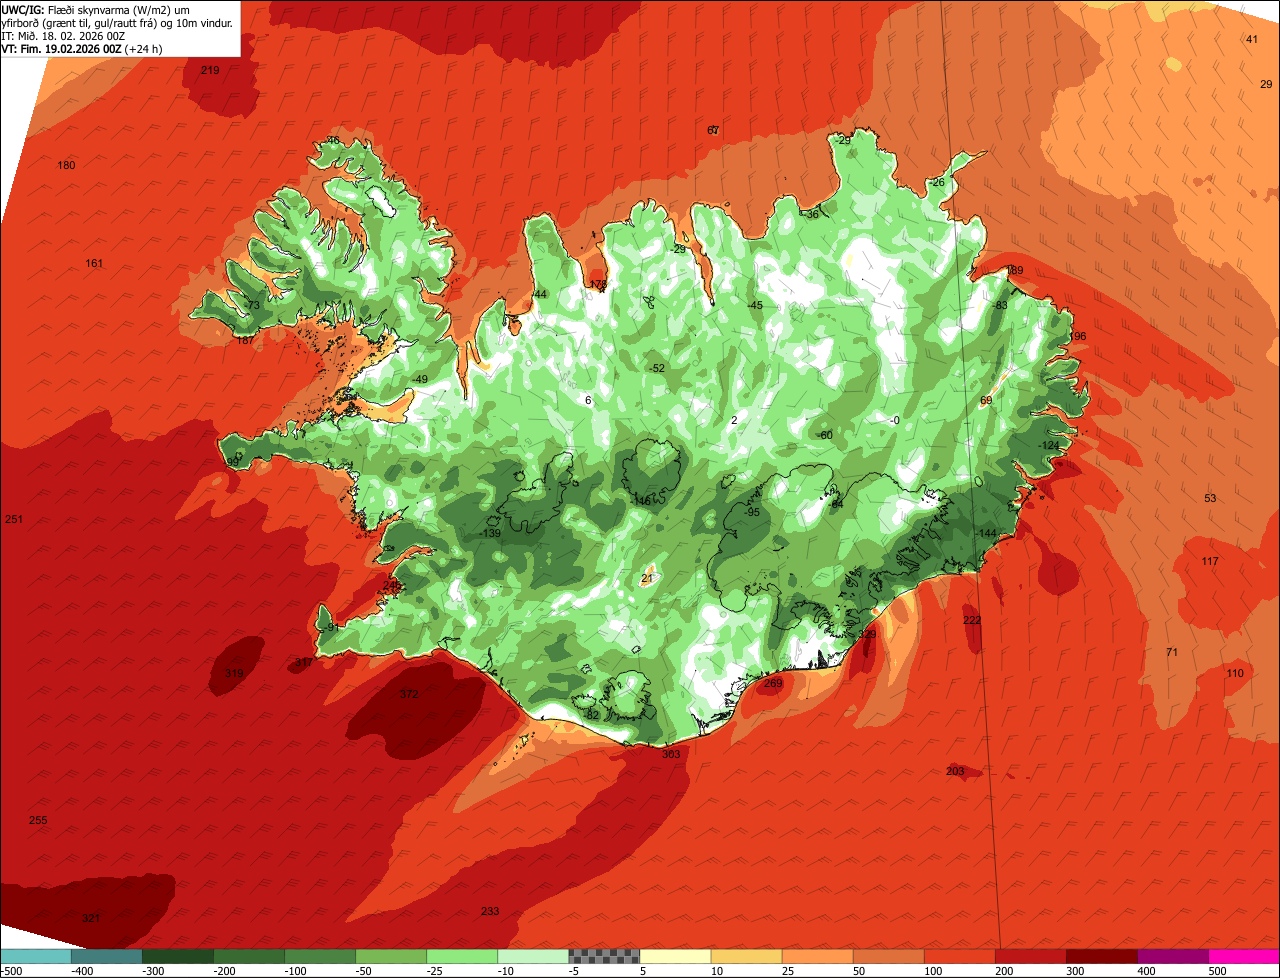
Task: Click the teal -500 to -400 legend swatch
Action: coord(36,956)
